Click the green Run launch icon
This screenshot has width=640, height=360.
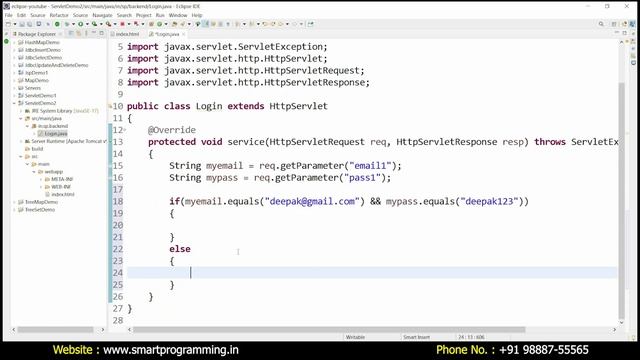pos(80,24)
